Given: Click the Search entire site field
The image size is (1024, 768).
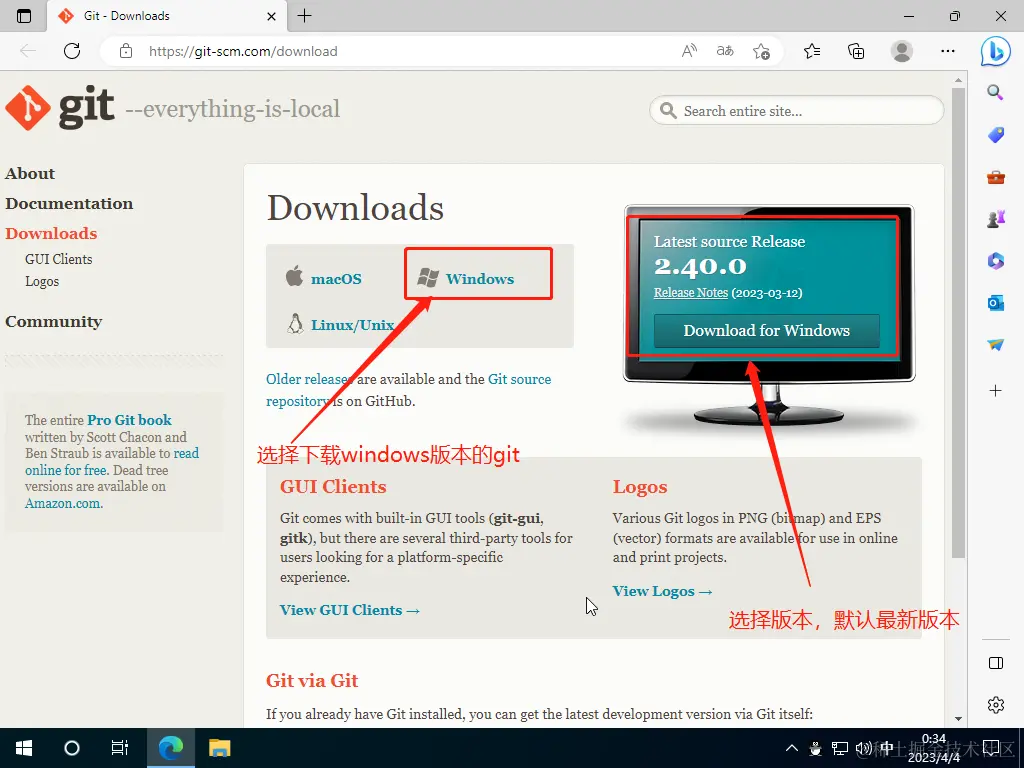Looking at the screenshot, I should 797,110.
